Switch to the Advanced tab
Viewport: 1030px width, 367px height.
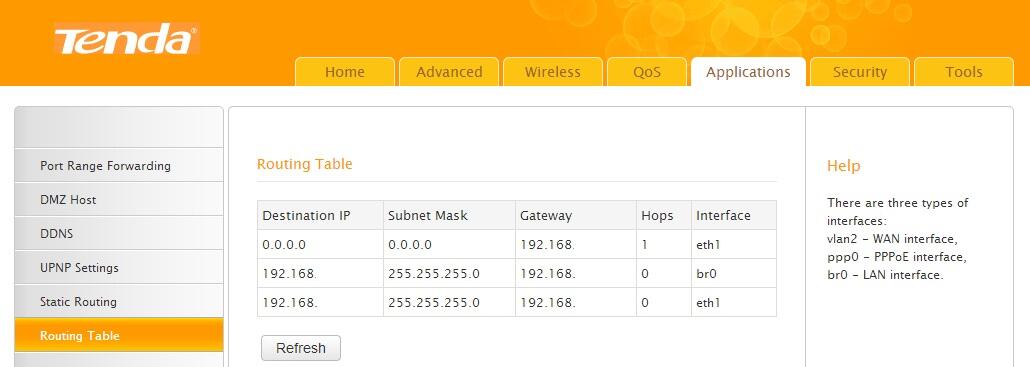click(x=449, y=72)
